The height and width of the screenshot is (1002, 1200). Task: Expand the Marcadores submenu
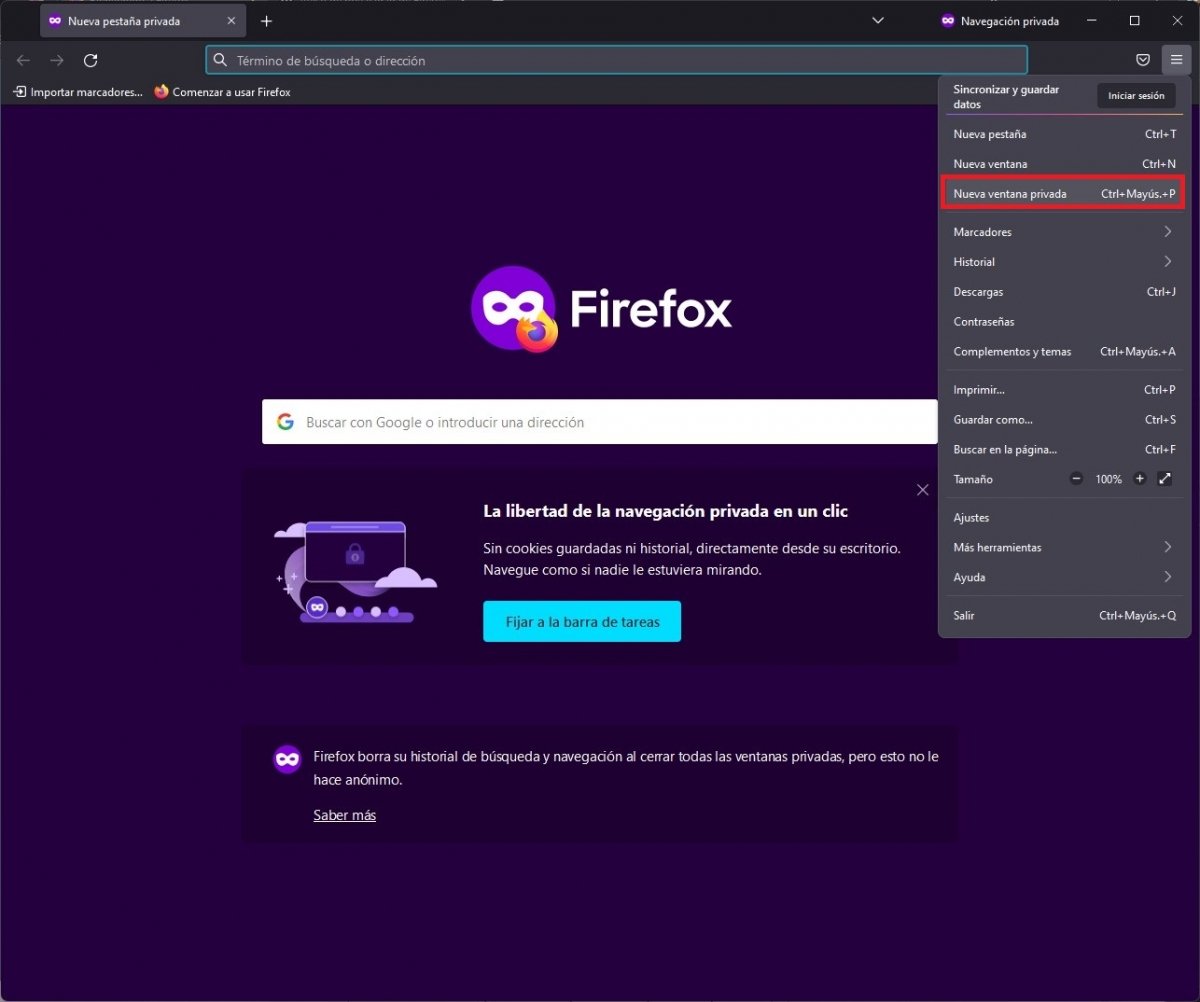[1064, 232]
